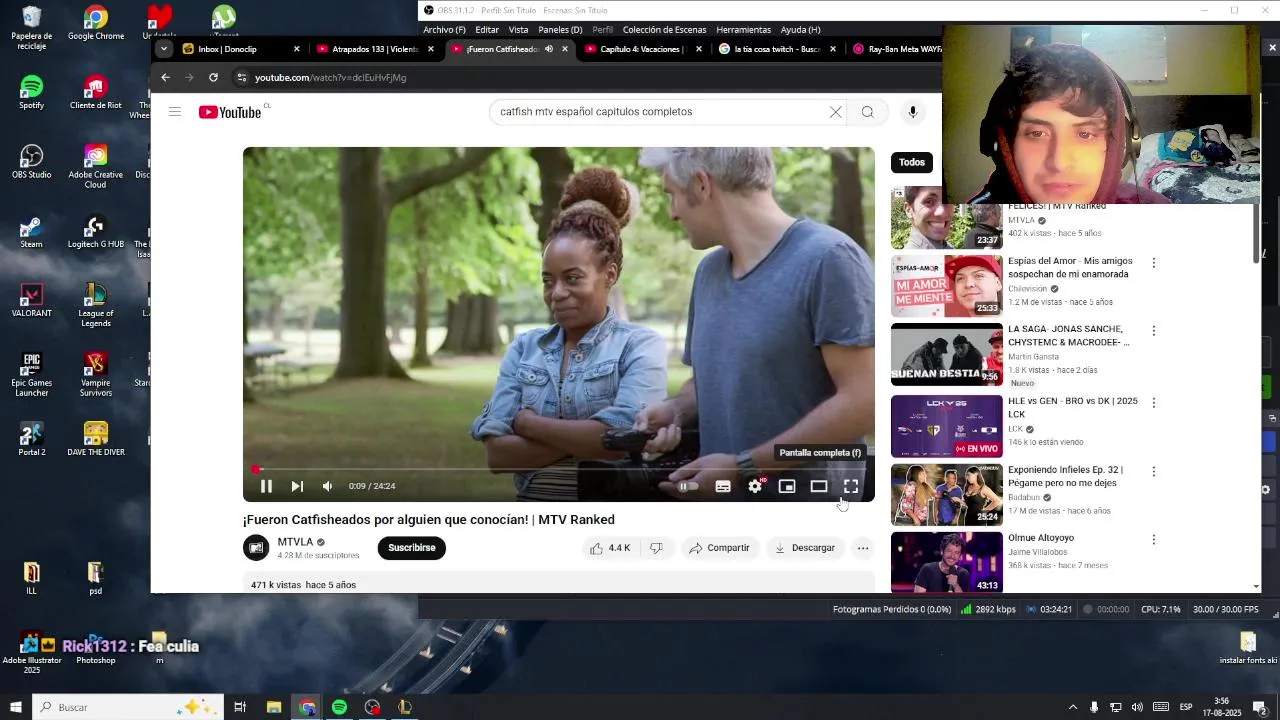The width and height of the screenshot is (1280, 720).
Task: Mute the Fueron Catfisheados tab audio
Action: (548, 49)
